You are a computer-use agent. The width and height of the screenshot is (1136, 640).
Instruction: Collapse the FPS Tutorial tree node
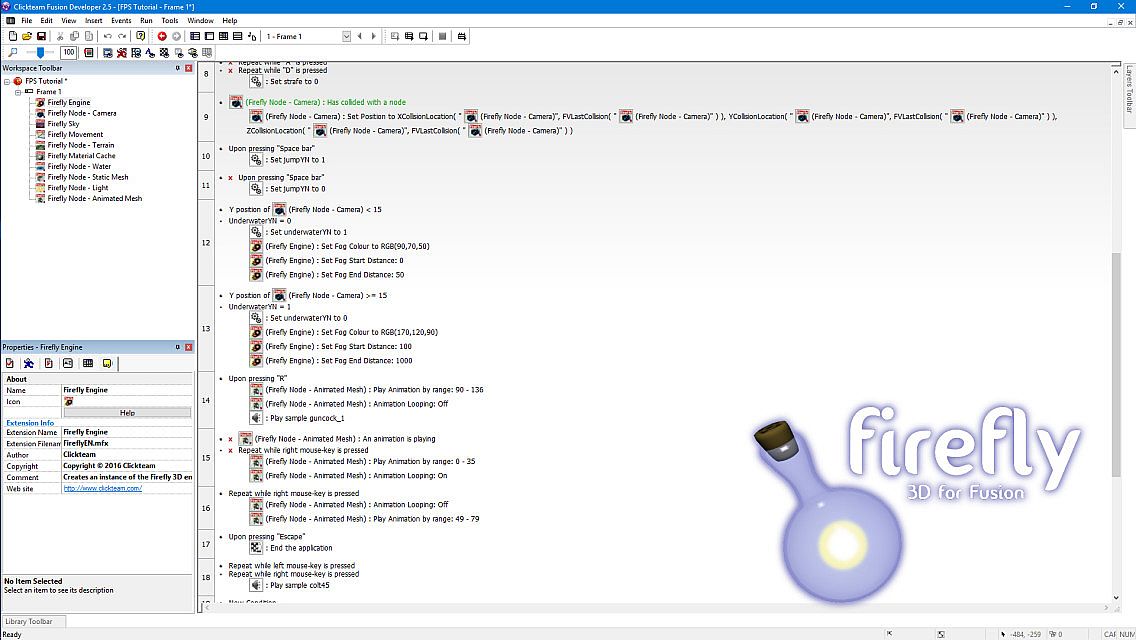click(x=7, y=82)
